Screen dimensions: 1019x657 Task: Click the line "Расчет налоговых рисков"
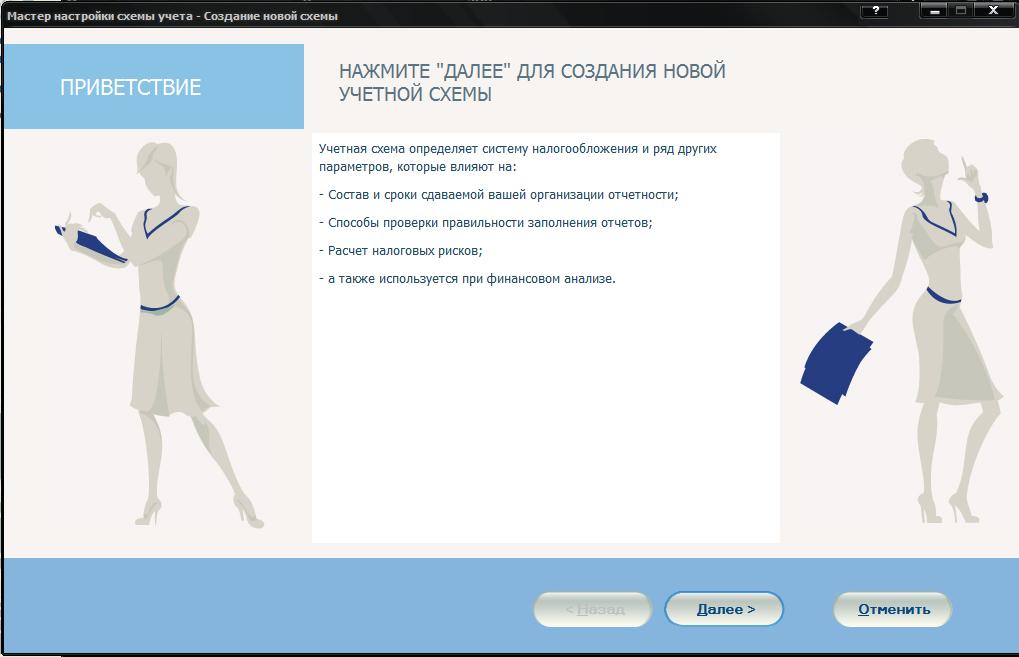pyautogui.click(x=400, y=251)
